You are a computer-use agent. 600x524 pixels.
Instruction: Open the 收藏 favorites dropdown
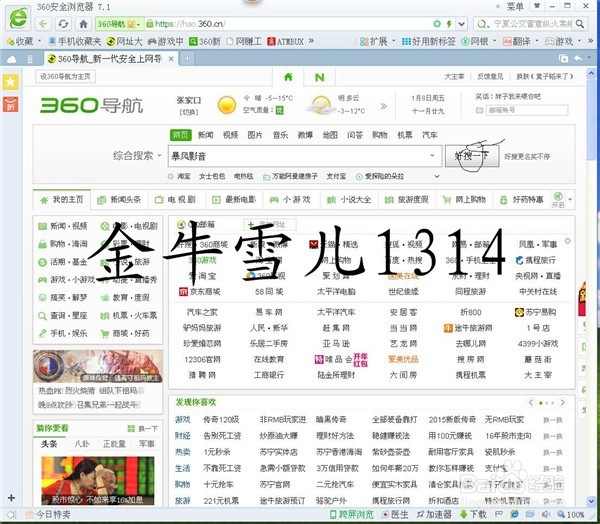point(24,41)
